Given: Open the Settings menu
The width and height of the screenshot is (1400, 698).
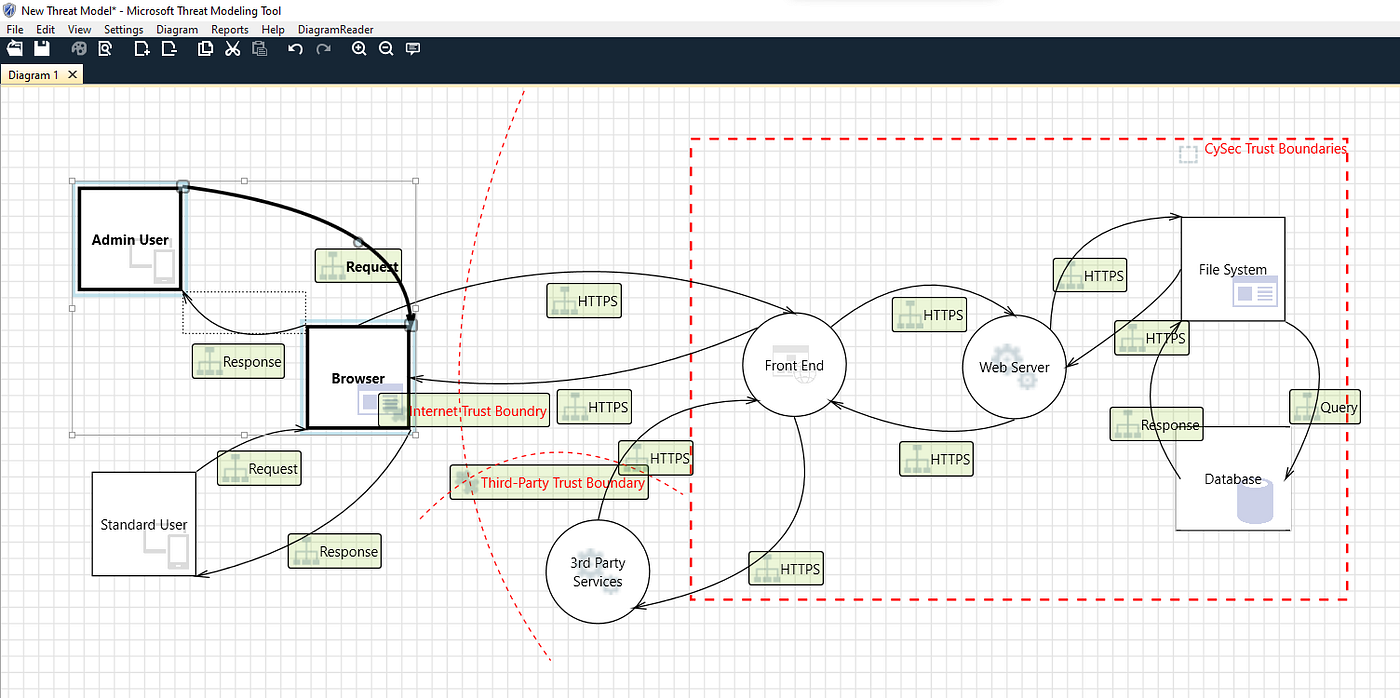Looking at the screenshot, I should click(x=123, y=29).
